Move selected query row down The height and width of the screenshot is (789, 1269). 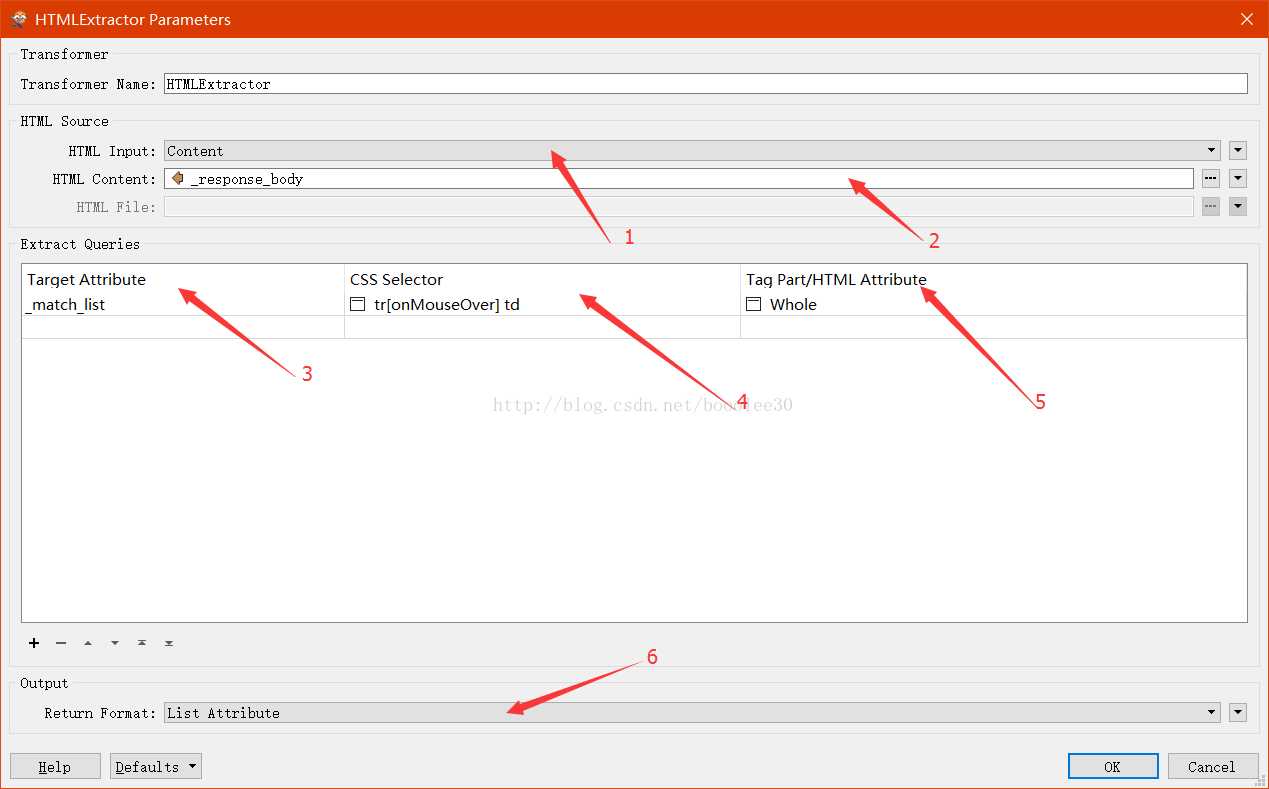pyautogui.click(x=115, y=643)
